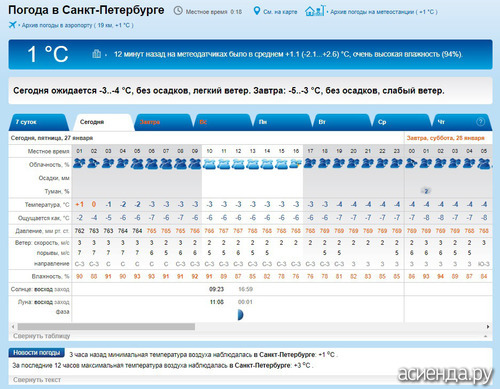Click the Ощущается как row label

pos(44,218)
